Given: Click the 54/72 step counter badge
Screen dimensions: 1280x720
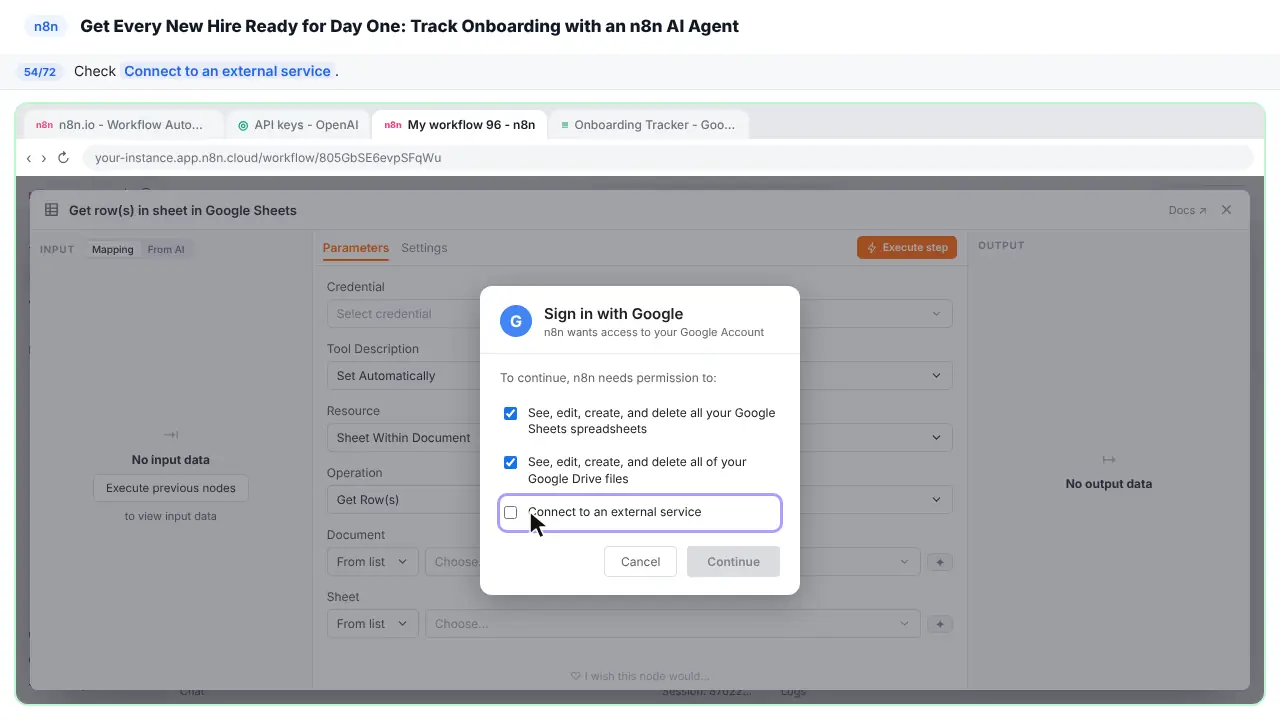Looking at the screenshot, I should (40, 72).
